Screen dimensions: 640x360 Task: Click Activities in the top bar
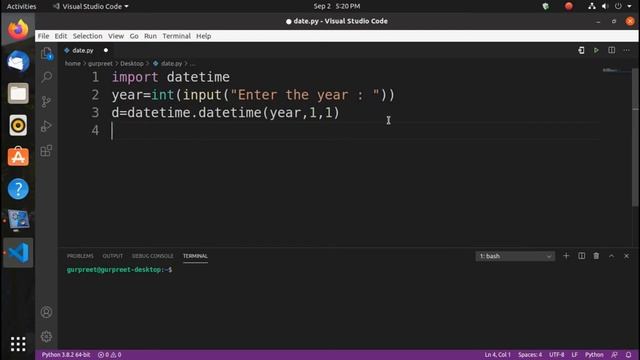click(21, 6)
